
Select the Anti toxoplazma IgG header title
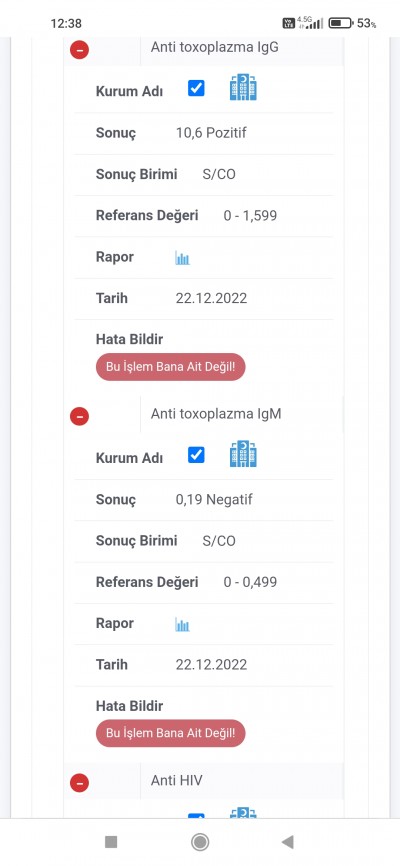point(214,47)
